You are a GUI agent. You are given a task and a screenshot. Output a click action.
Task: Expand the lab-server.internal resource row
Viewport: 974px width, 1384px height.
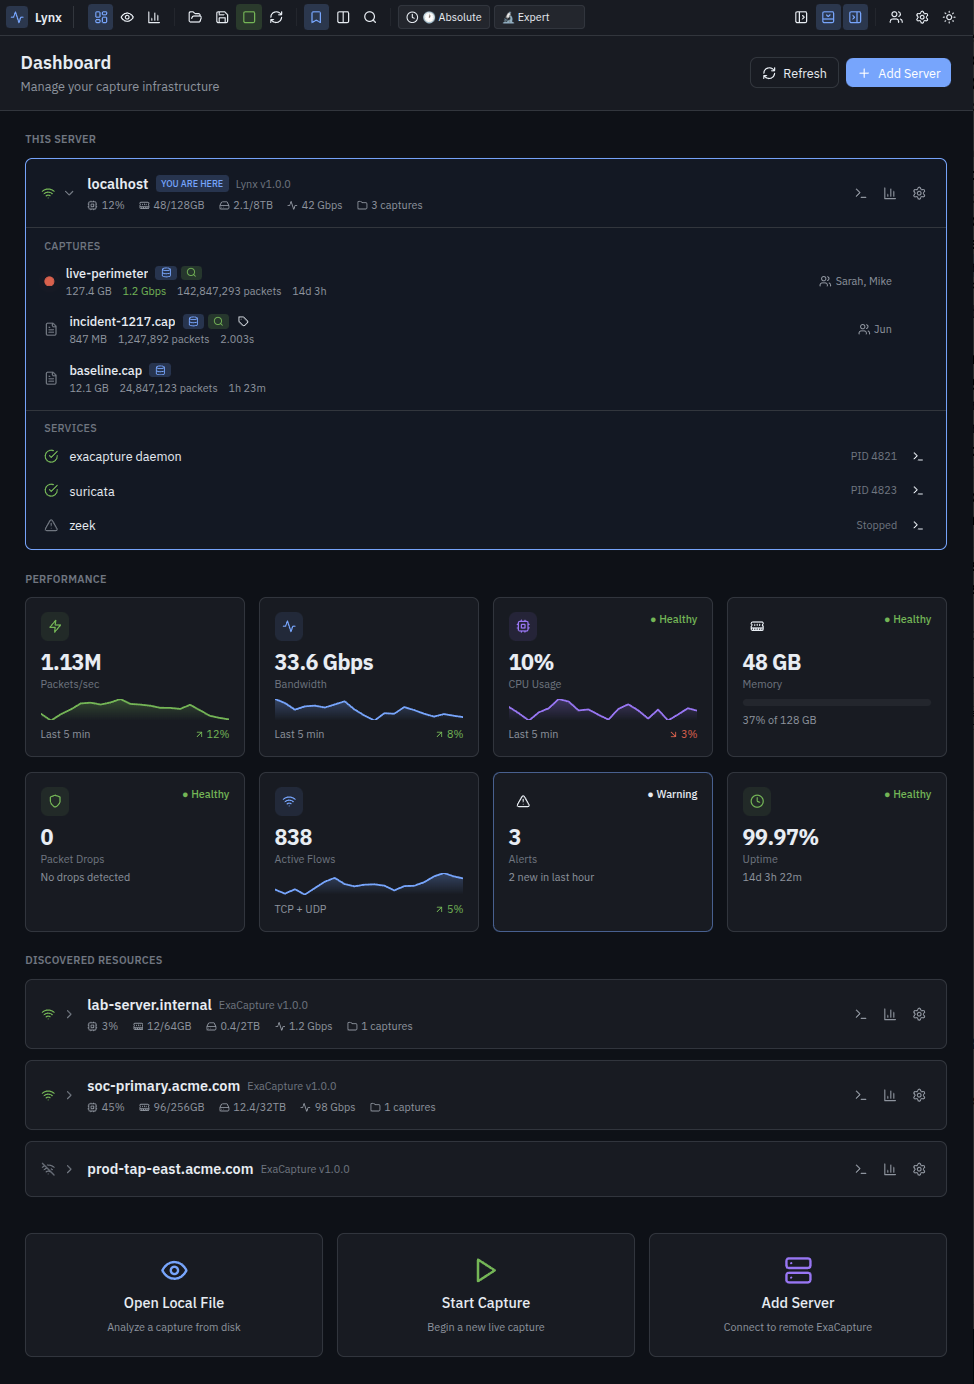point(69,1013)
